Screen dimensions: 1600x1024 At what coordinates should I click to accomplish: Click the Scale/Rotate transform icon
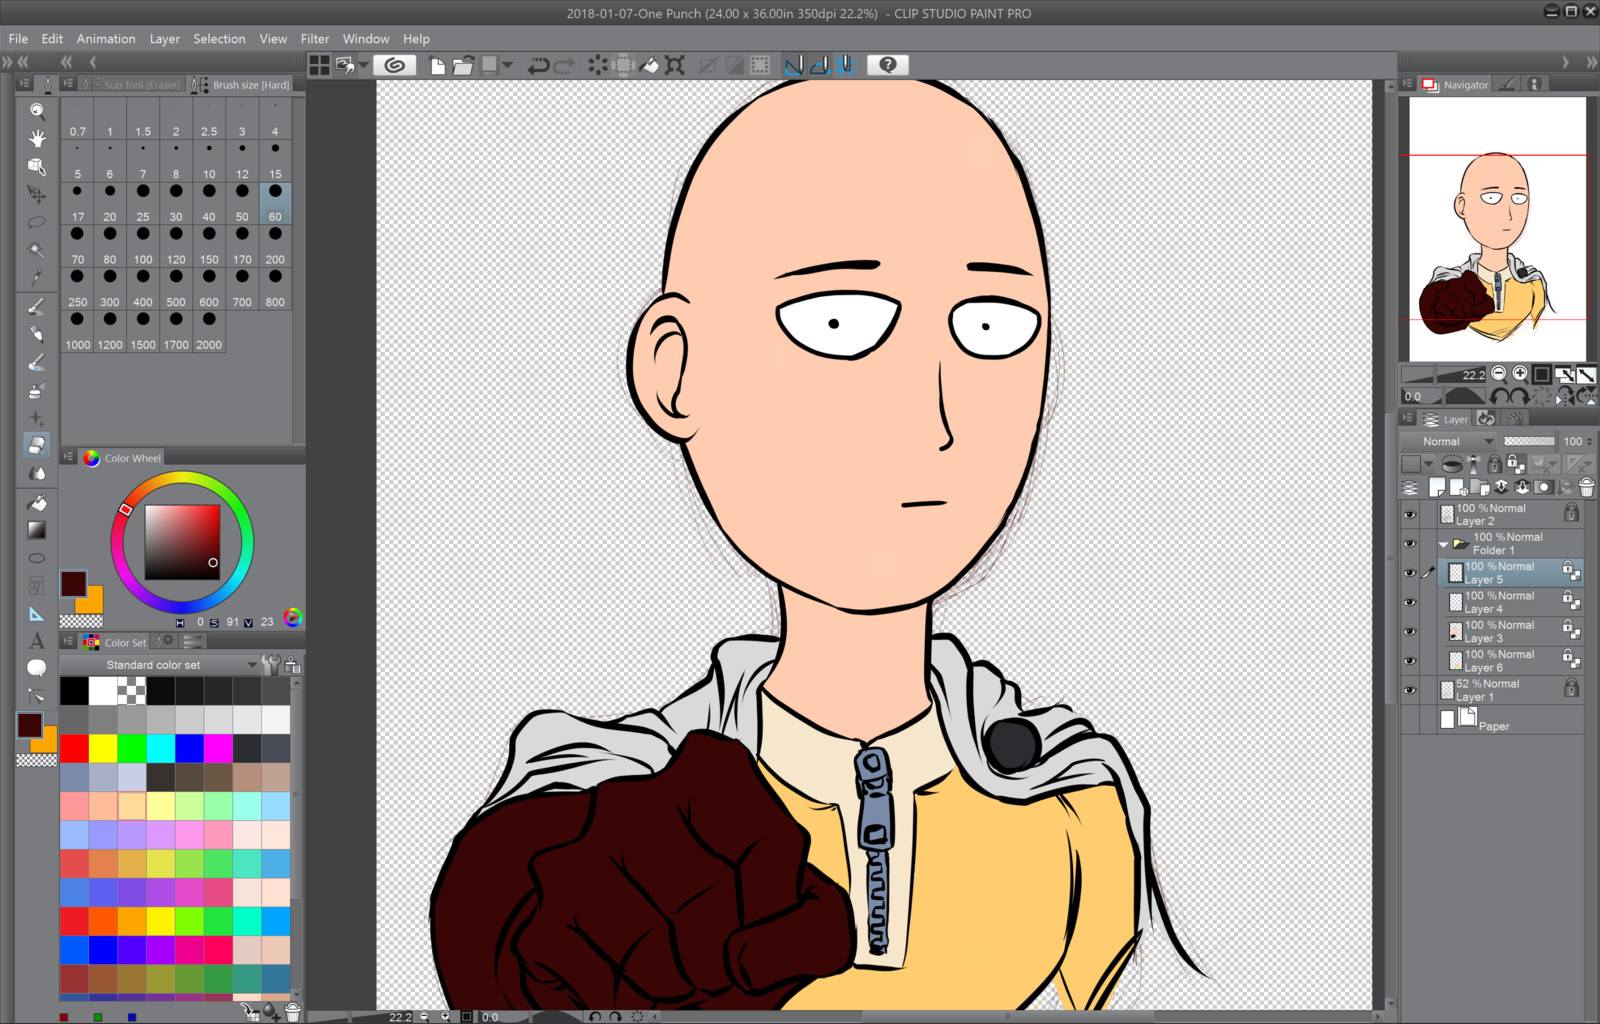point(675,66)
